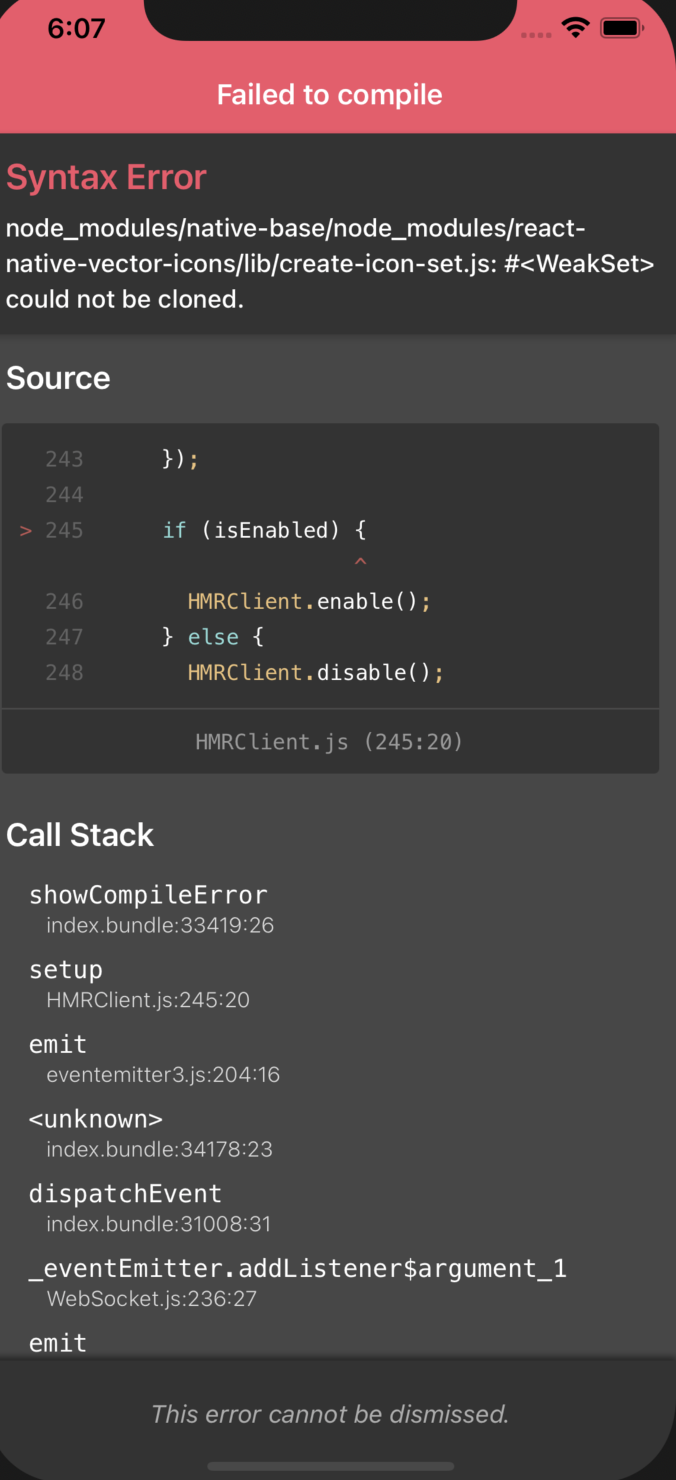Open the showCompileError stack frame

148,895
